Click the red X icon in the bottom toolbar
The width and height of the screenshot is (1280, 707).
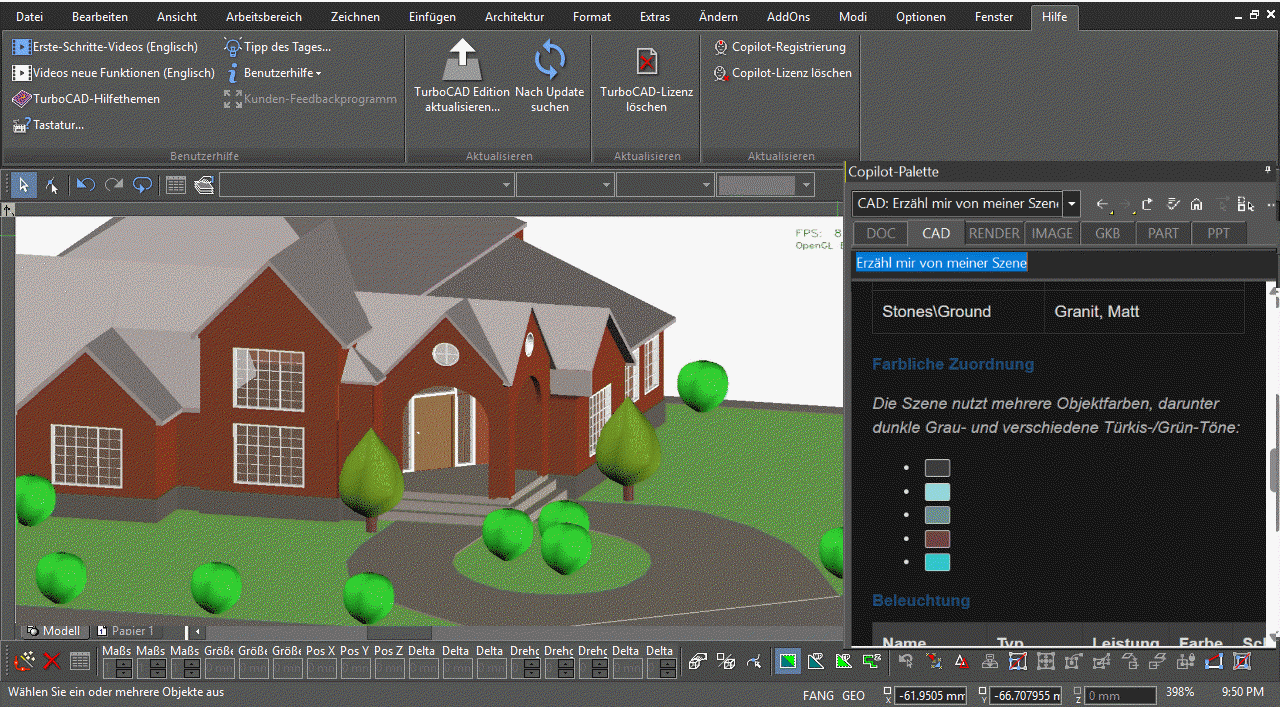click(x=52, y=661)
